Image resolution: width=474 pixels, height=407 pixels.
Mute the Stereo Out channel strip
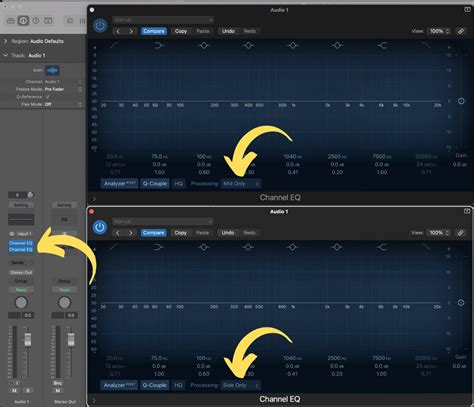click(x=58, y=390)
